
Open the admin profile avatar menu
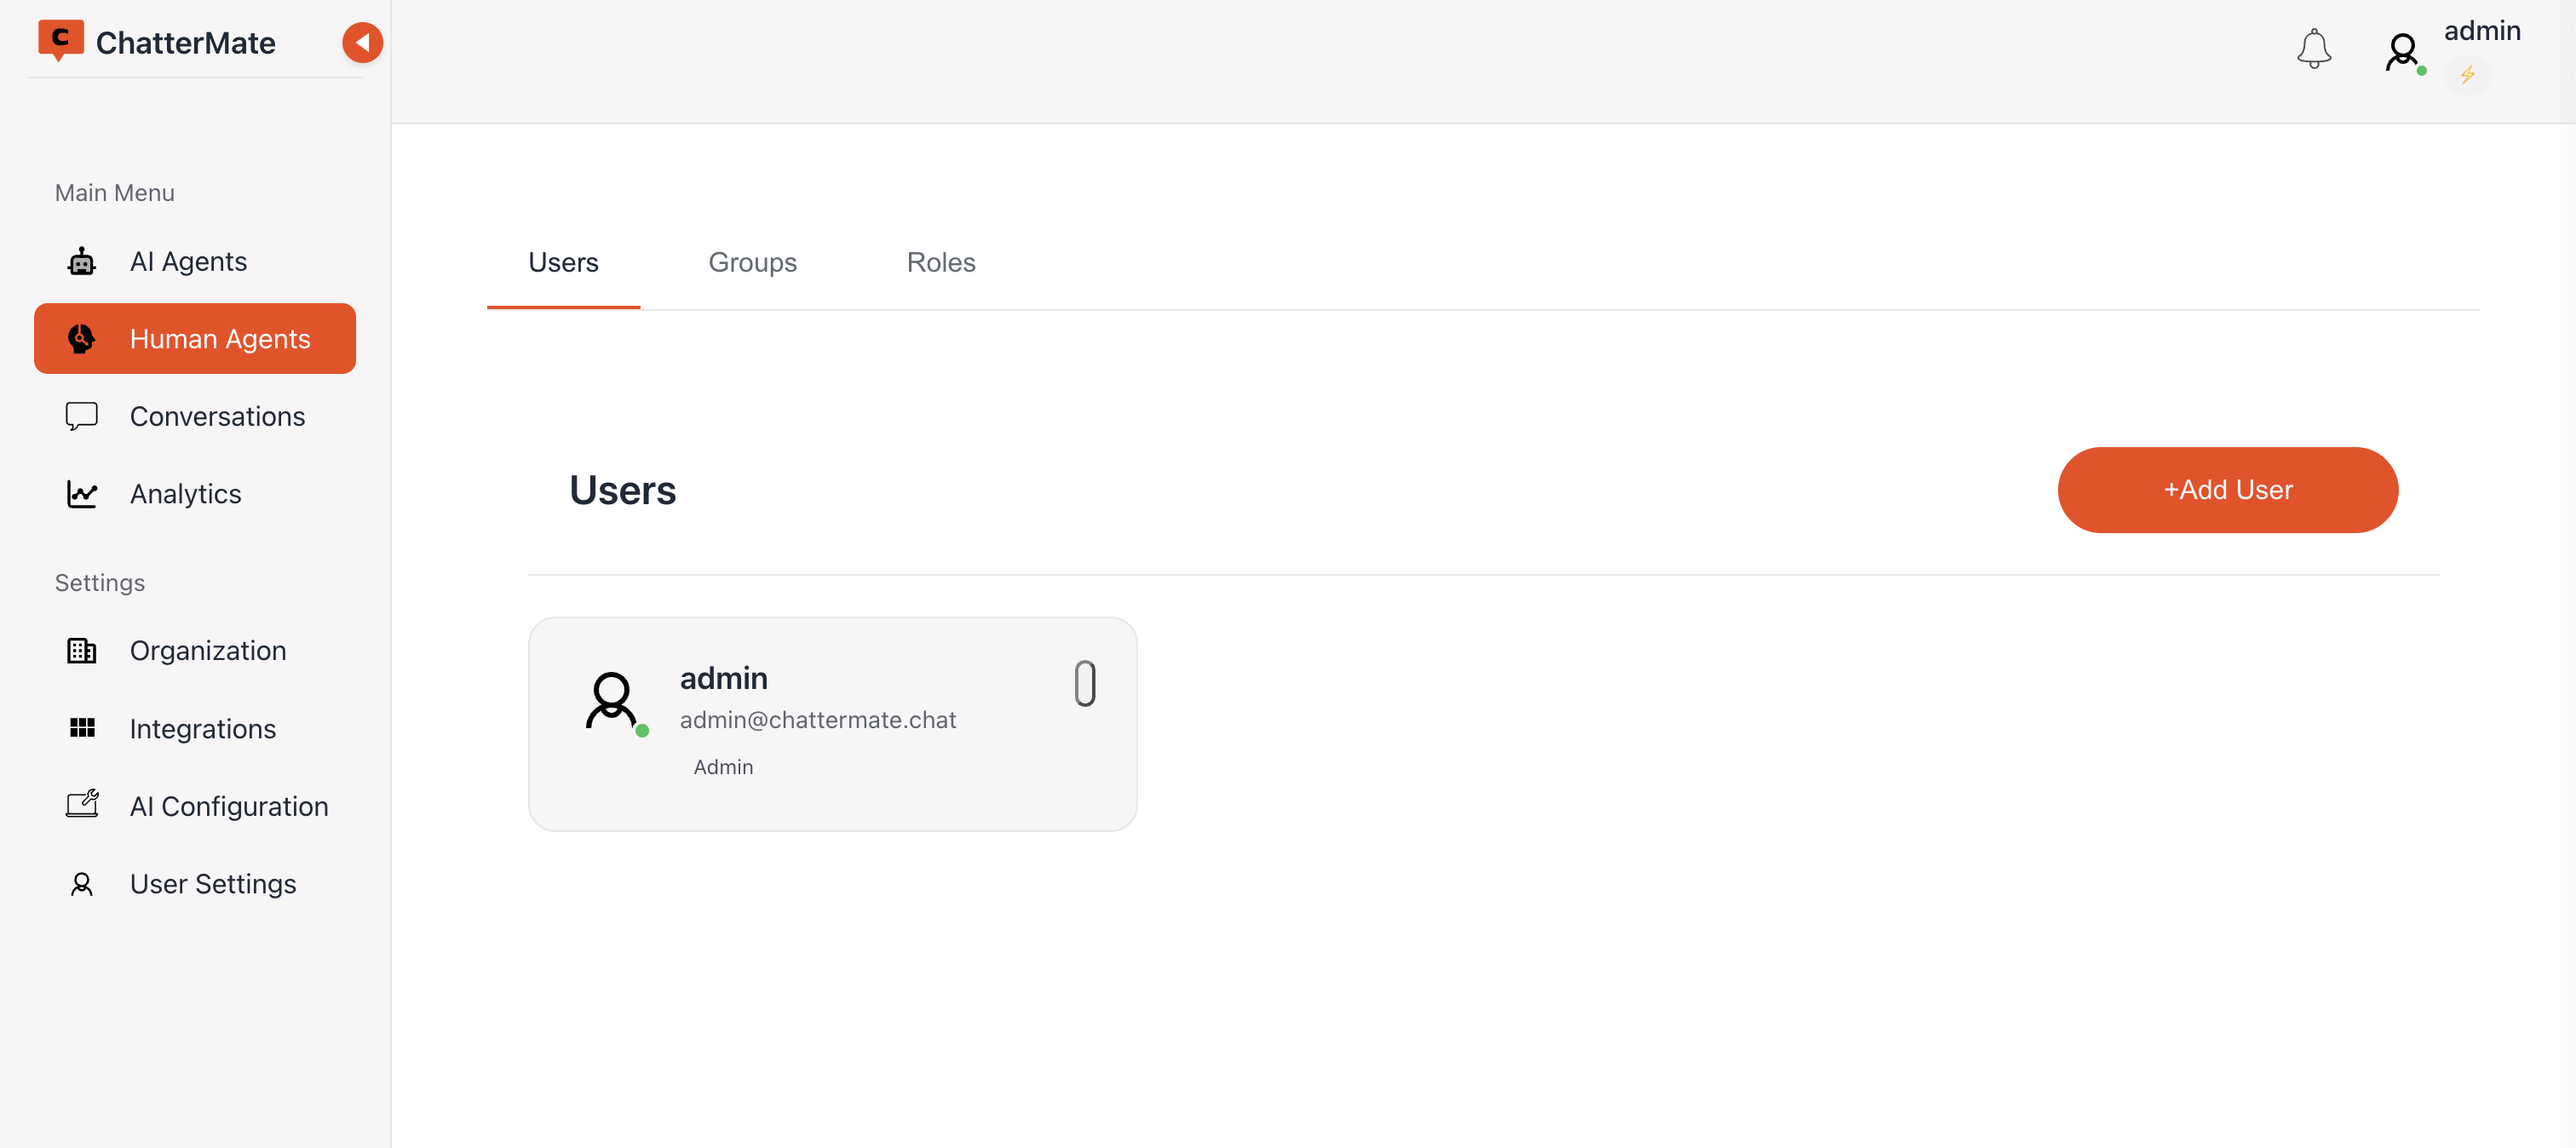(x=2402, y=49)
